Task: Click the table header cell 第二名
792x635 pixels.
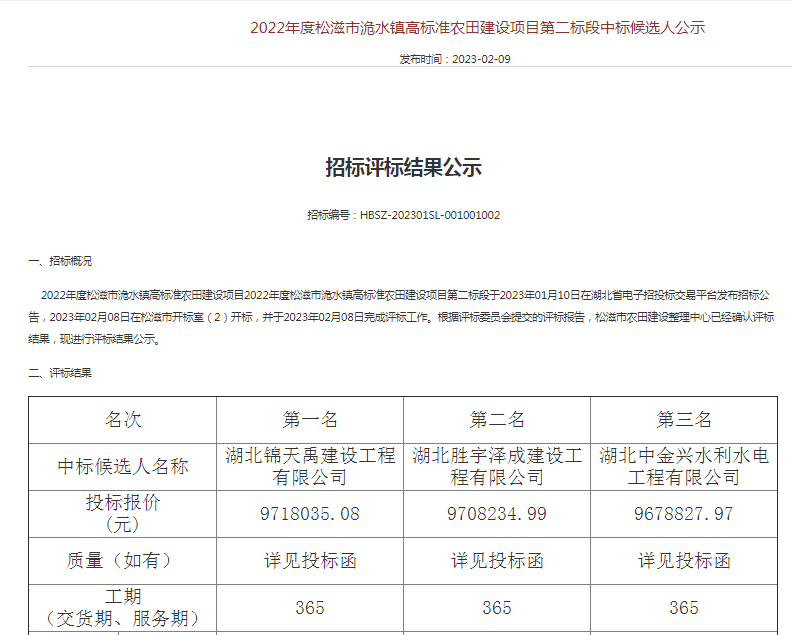Action: click(x=497, y=420)
